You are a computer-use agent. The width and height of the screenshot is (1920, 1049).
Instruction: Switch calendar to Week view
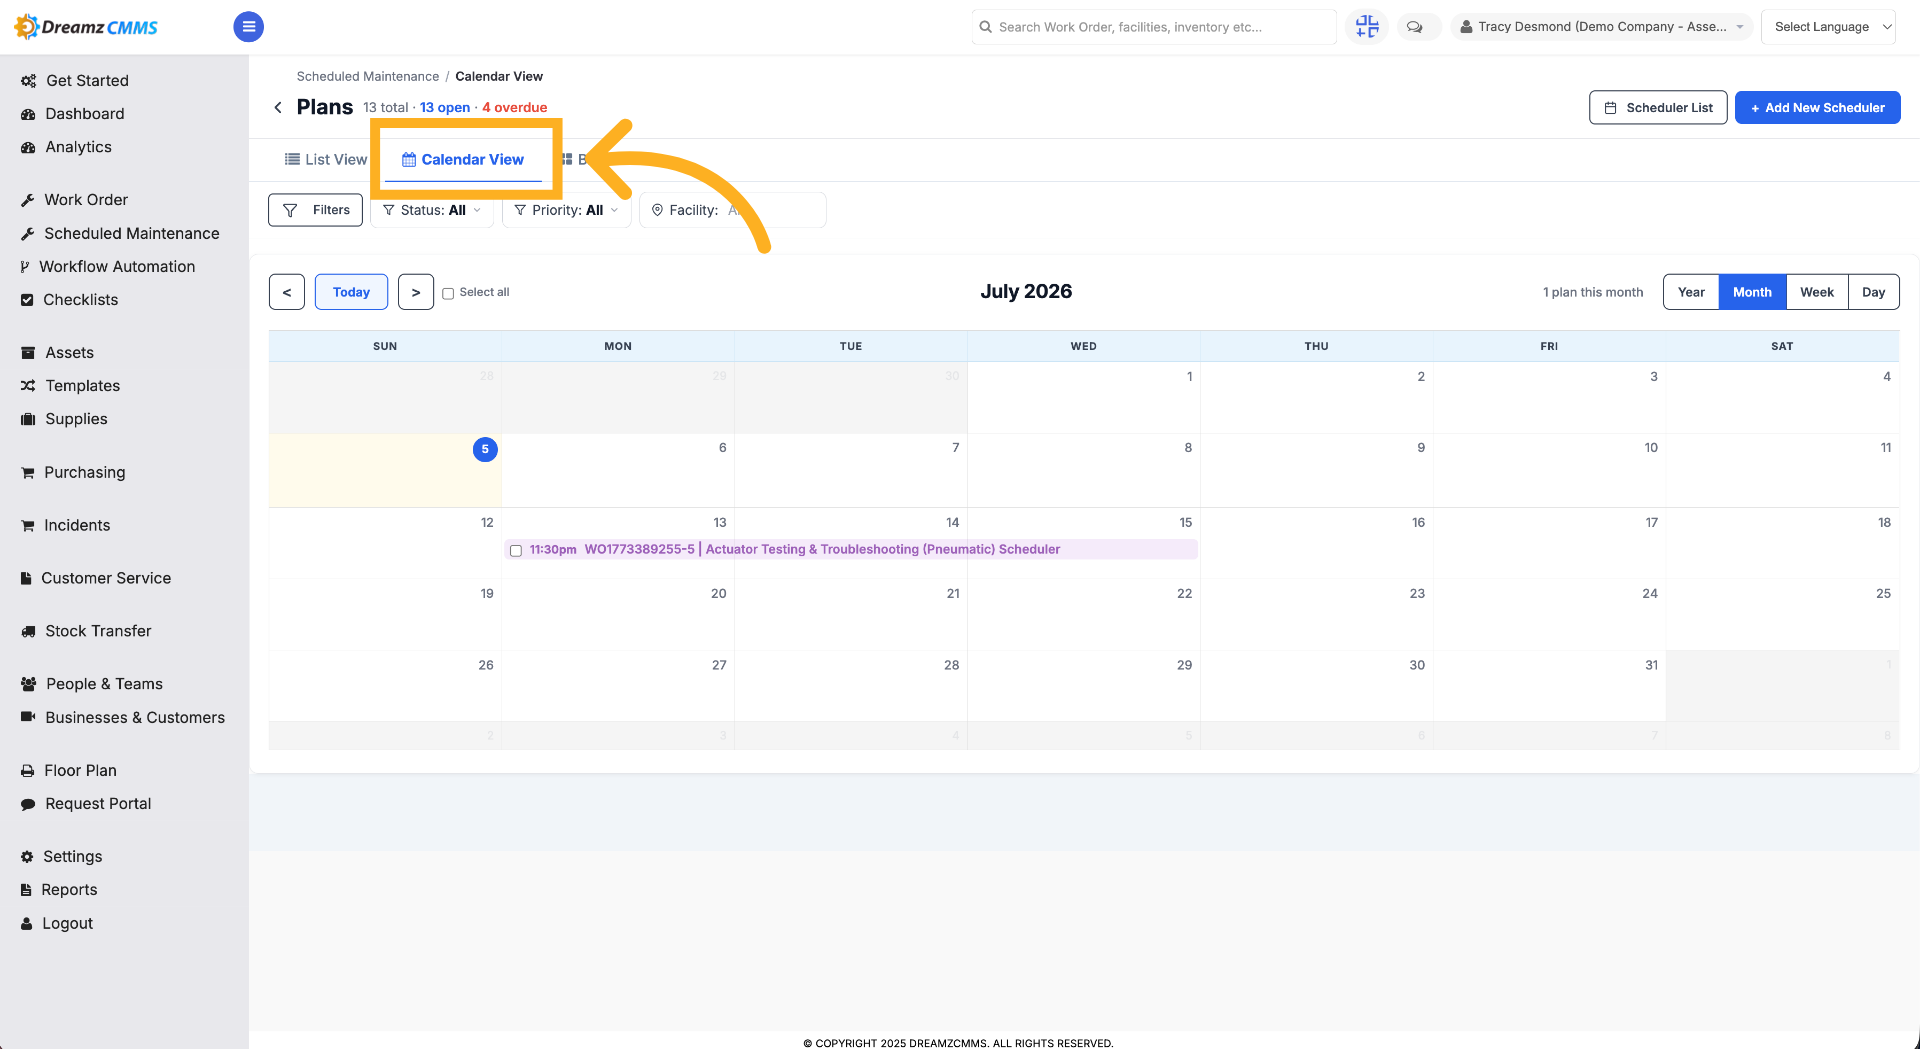(1817, 292)
